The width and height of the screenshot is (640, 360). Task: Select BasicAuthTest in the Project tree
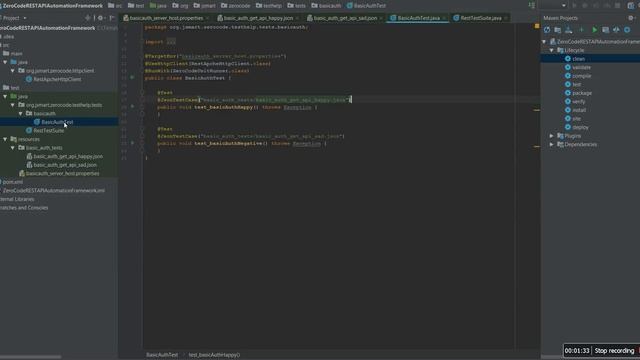(x=57, y=122)
